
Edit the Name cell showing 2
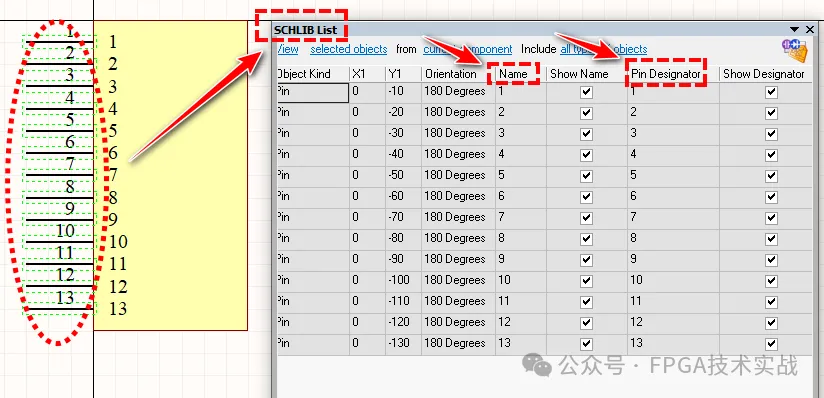coord(521,114)
